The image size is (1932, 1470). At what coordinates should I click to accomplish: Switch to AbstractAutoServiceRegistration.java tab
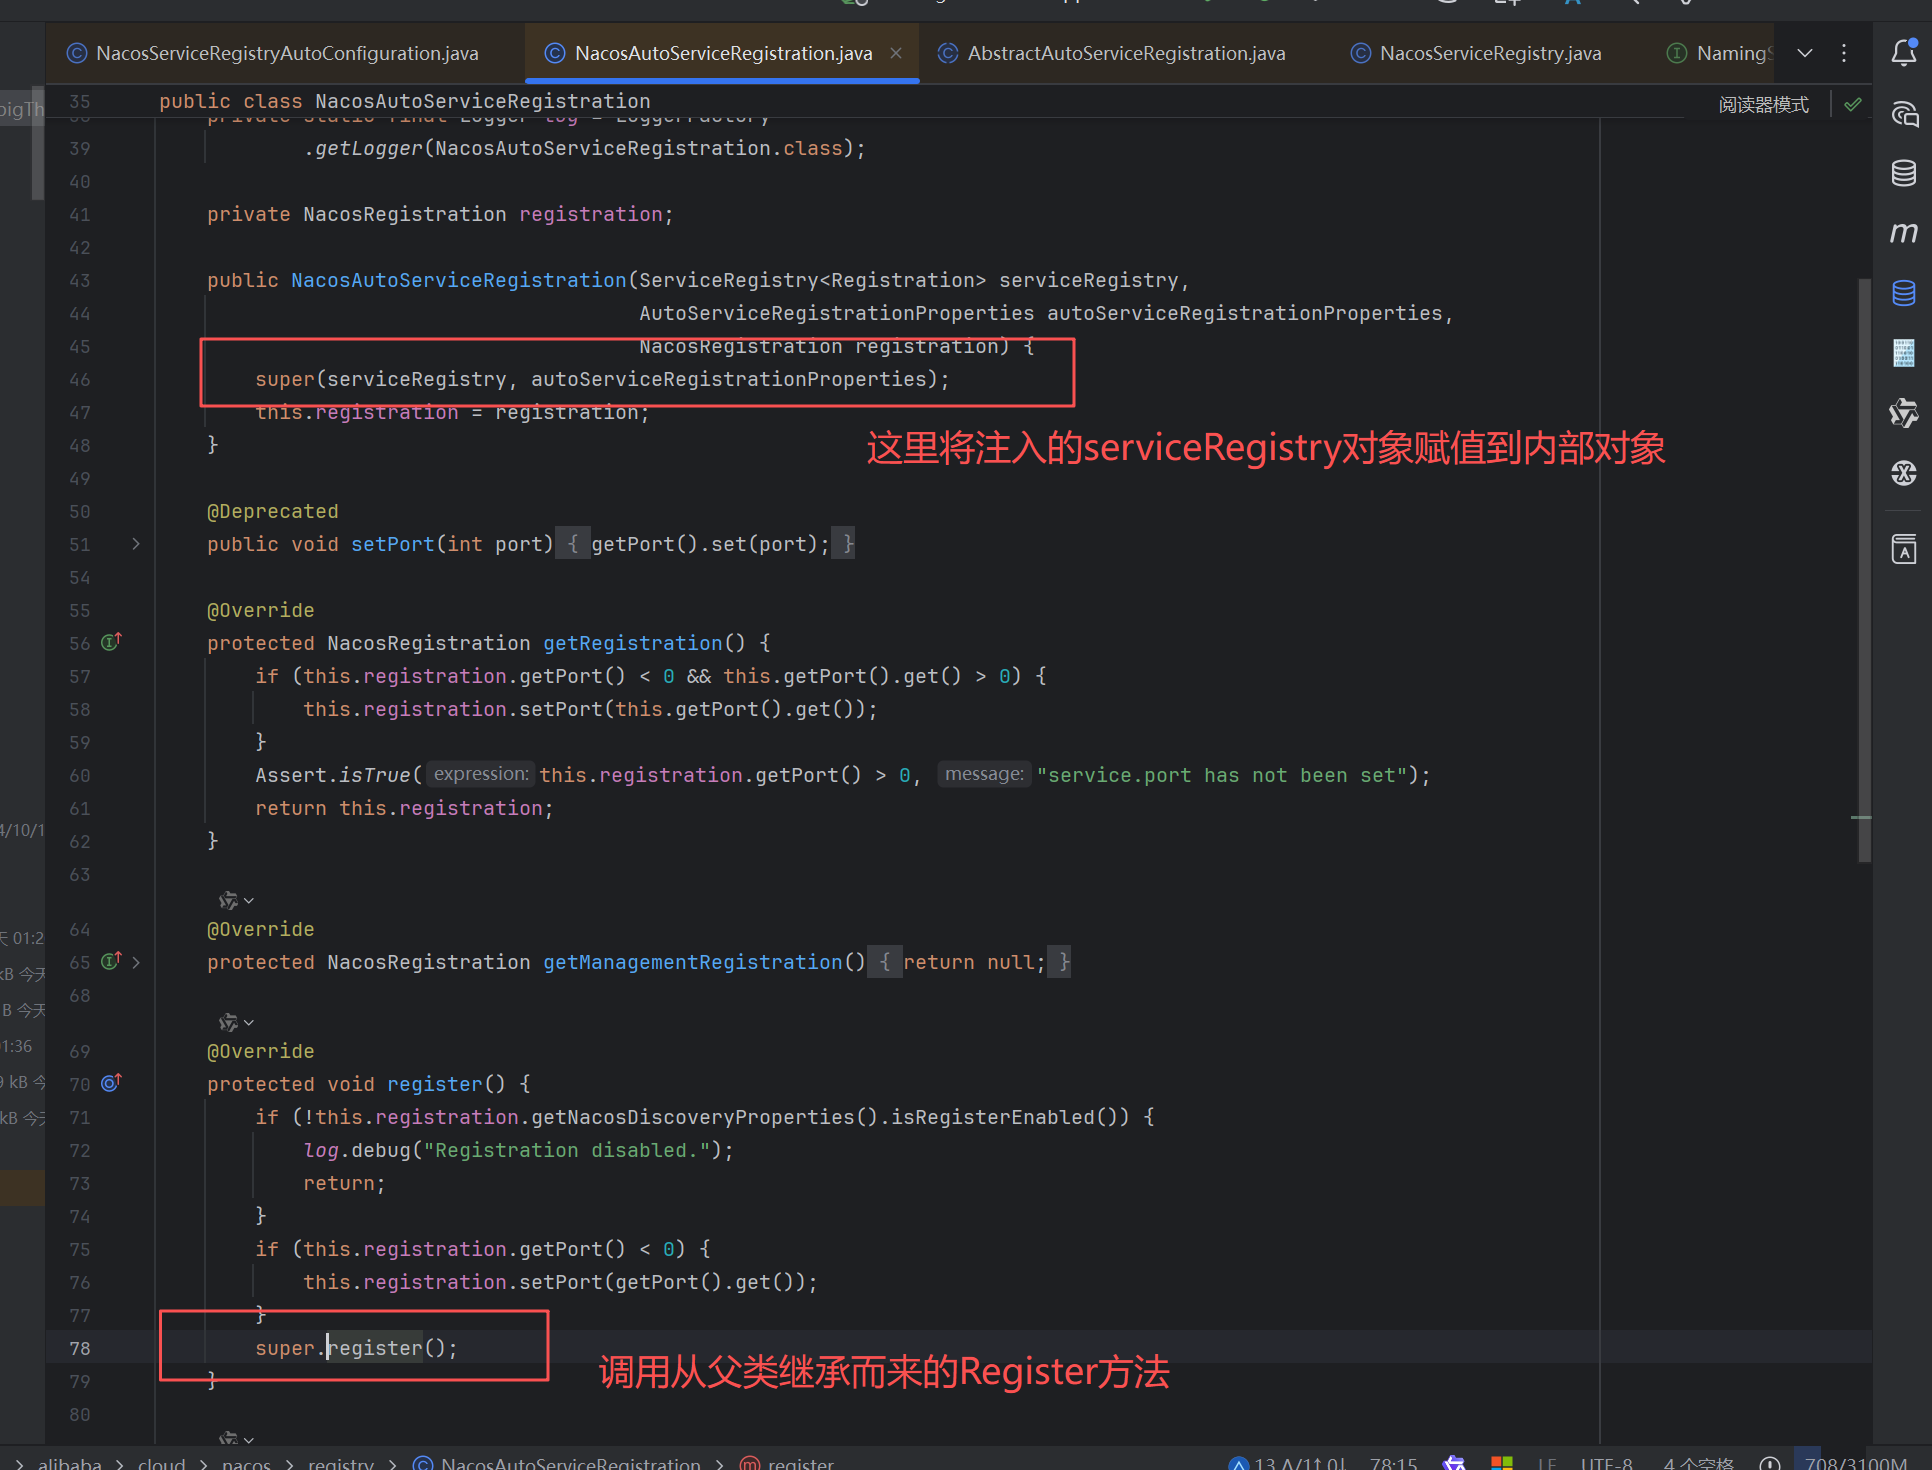tap(1125, 53)
